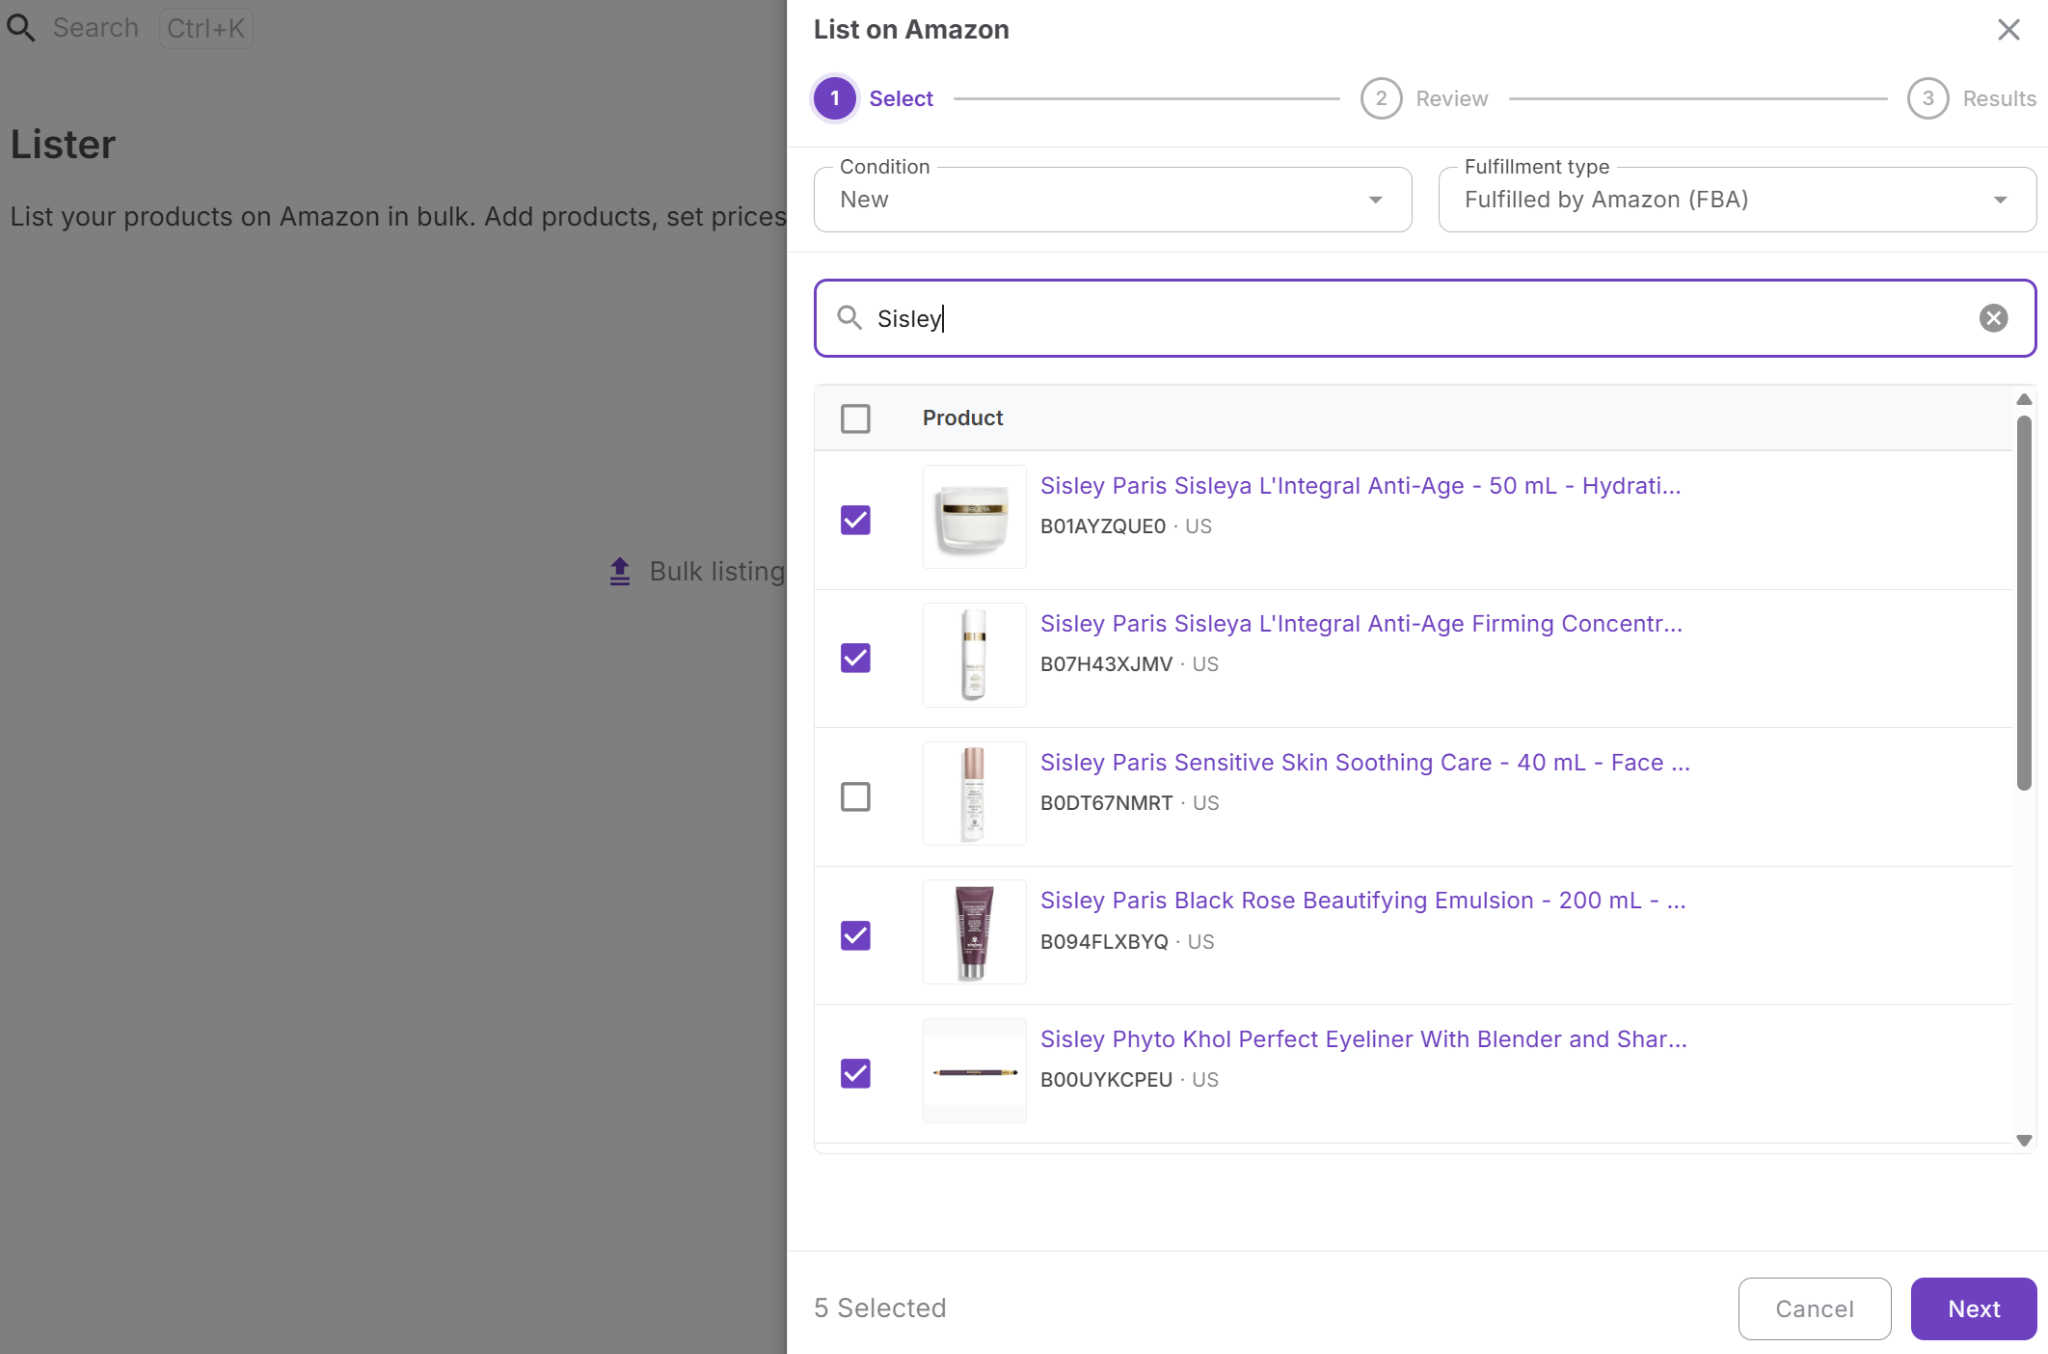
Task: Uncheck the Black Rose Beautifying Emulsion item
Action: (855, 935)
